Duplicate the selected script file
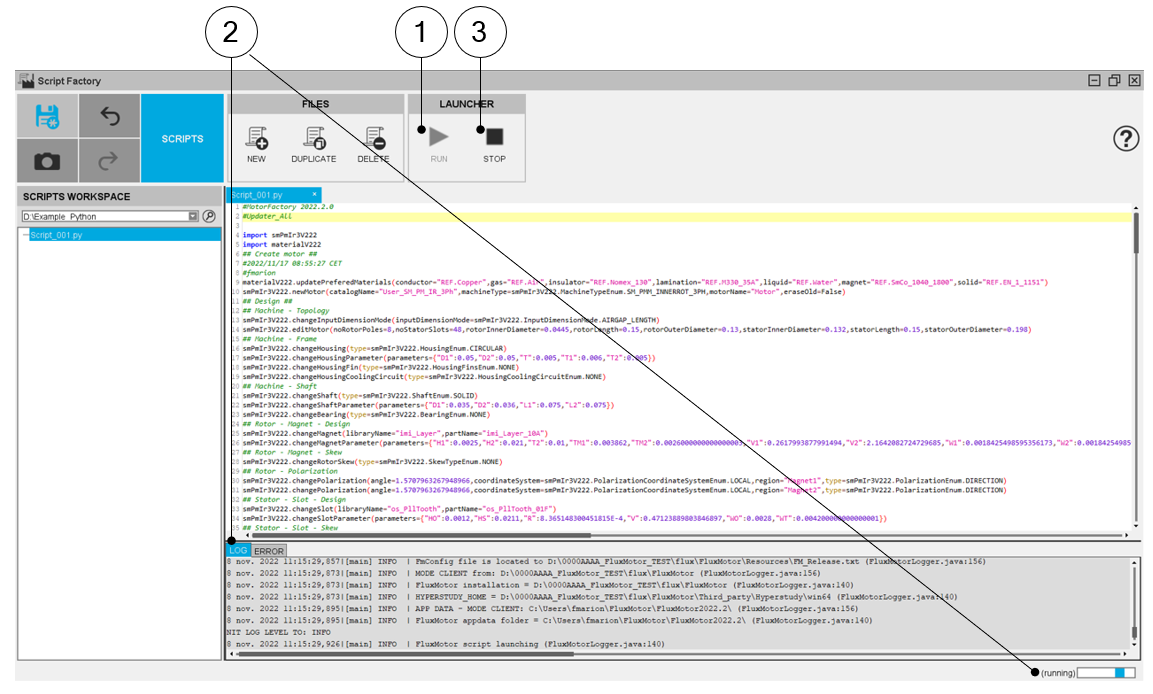1153x694 pixels. tap(314, 144)
